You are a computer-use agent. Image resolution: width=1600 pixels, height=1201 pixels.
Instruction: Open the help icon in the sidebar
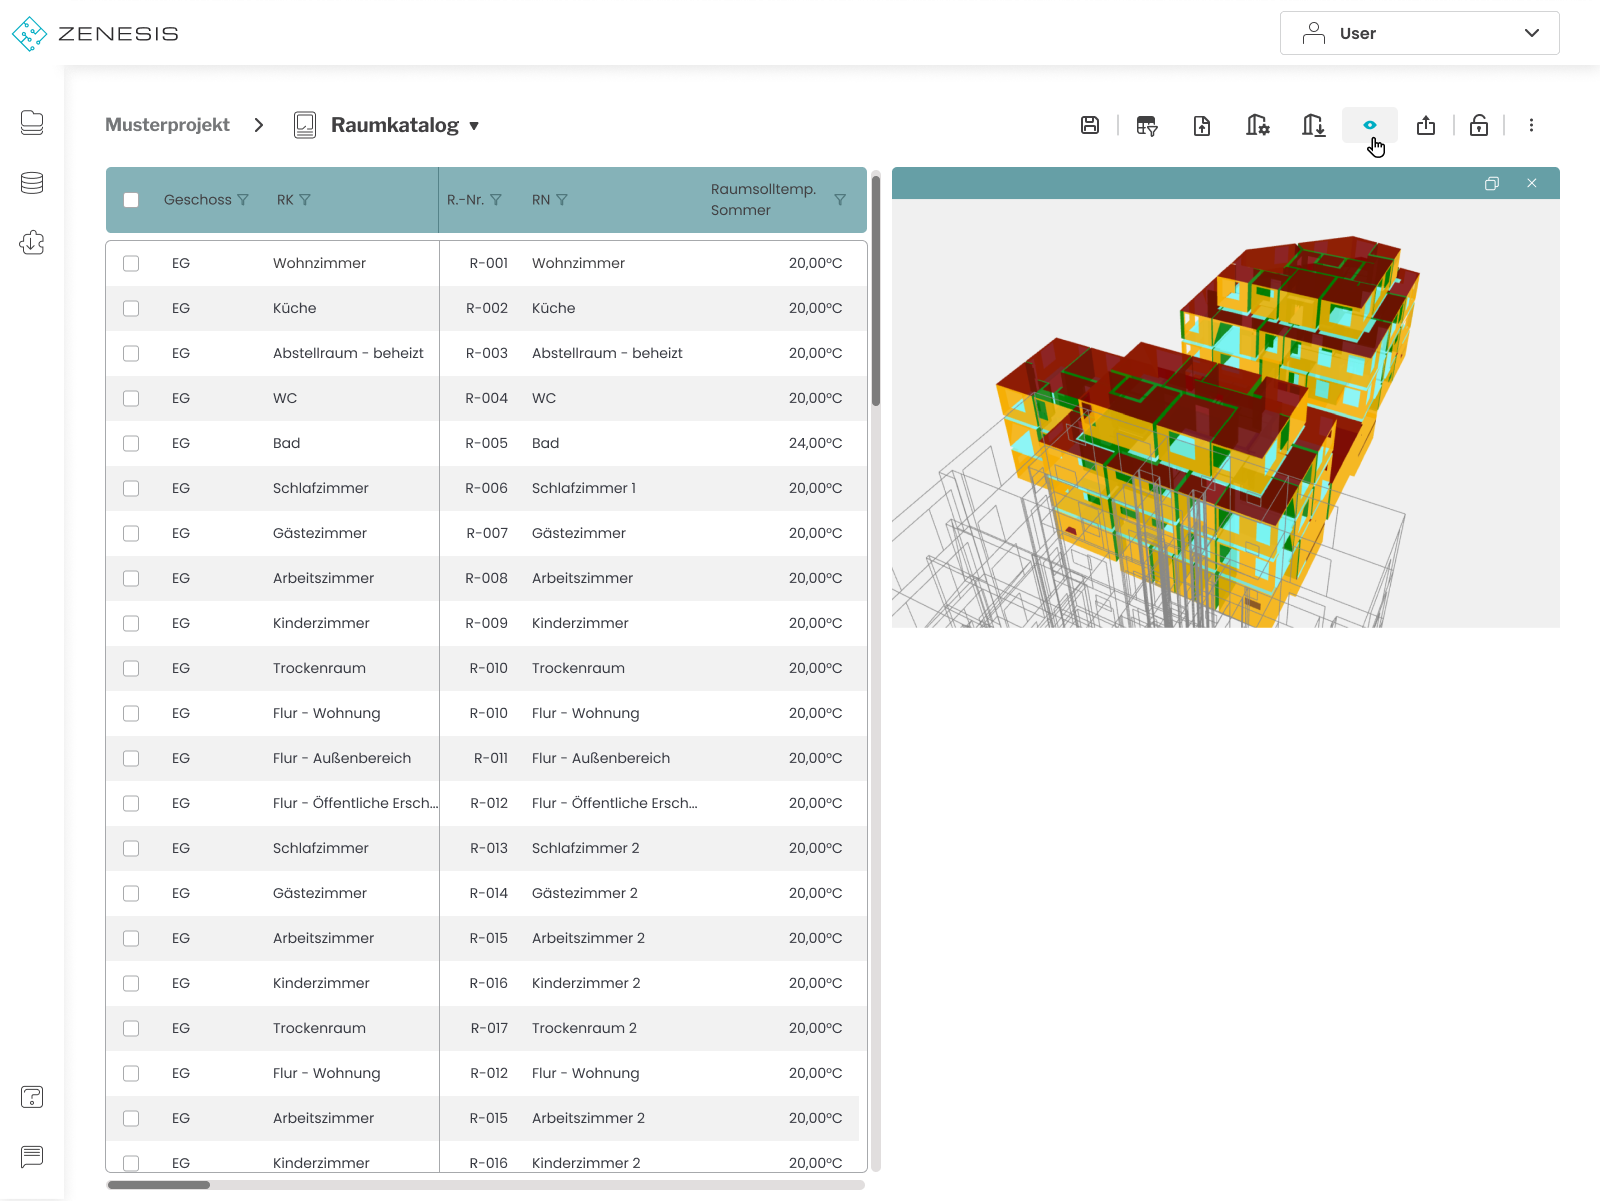(x=32, y=1097)
